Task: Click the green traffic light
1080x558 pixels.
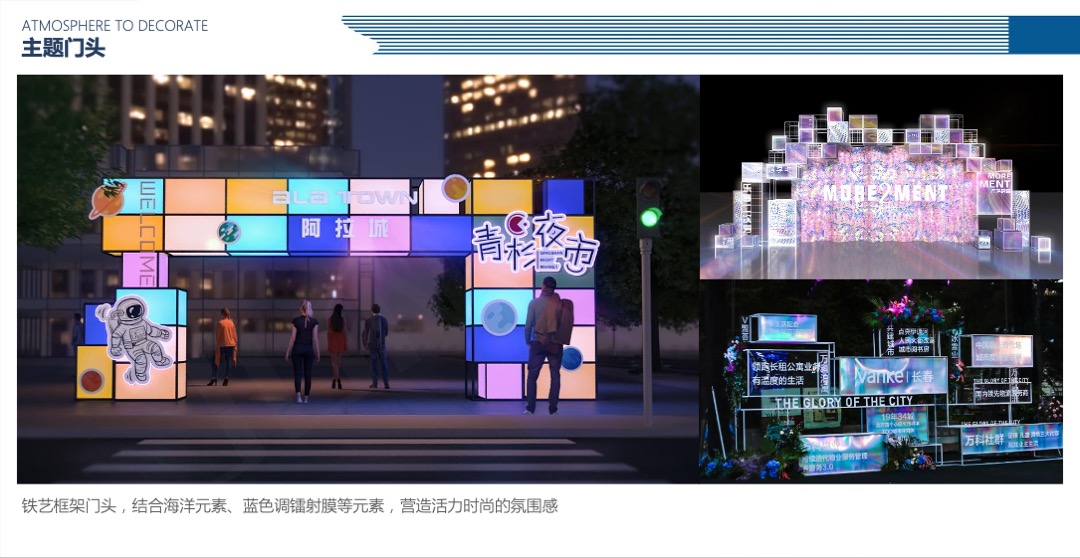Action: 651,217
